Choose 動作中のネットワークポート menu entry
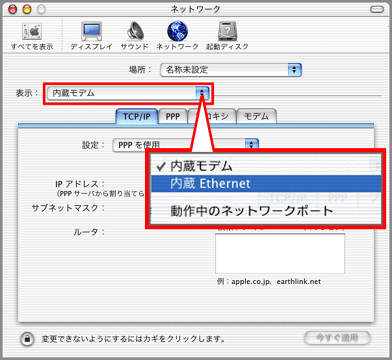Screen dimensions: 392x360 (266, 211)
